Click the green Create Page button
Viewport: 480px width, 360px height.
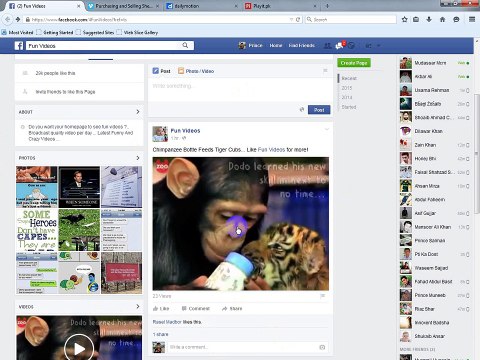pos(354,63)
